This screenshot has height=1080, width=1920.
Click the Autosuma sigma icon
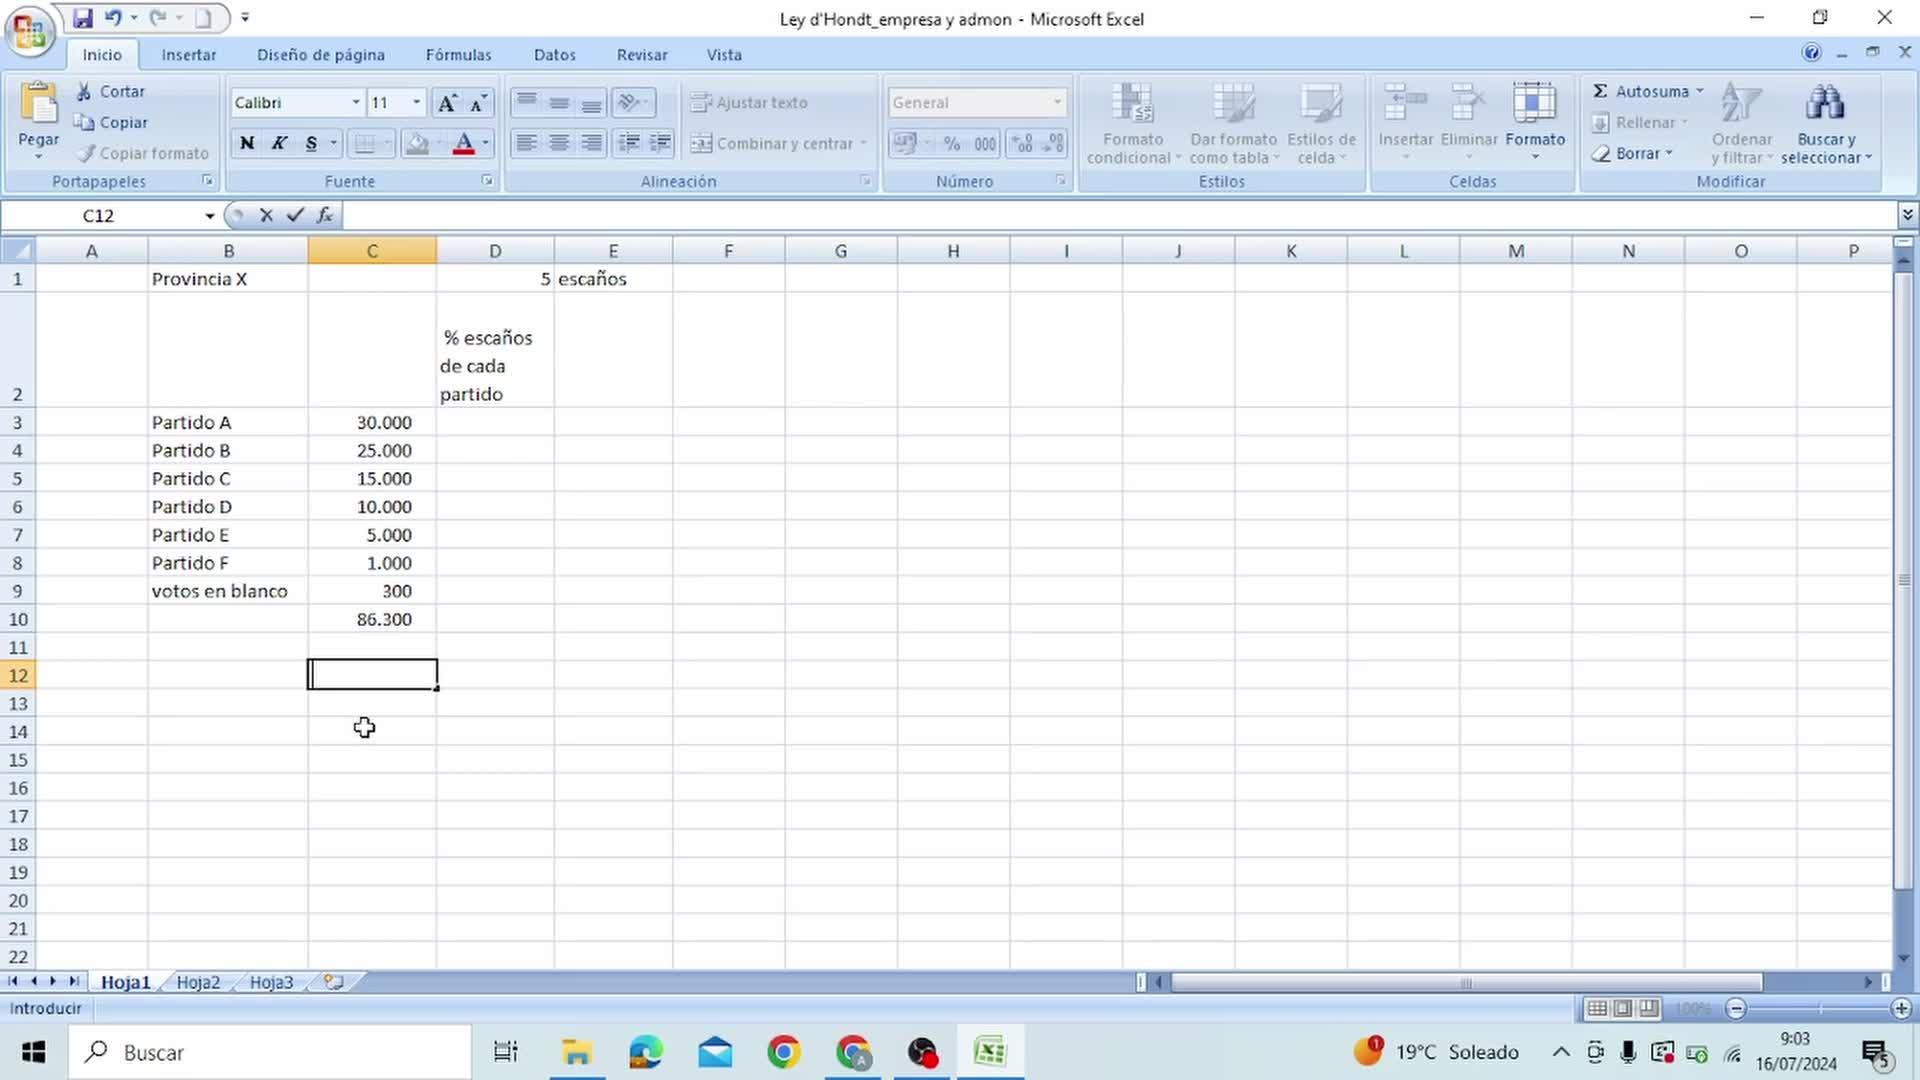[x=1600, y=91]
